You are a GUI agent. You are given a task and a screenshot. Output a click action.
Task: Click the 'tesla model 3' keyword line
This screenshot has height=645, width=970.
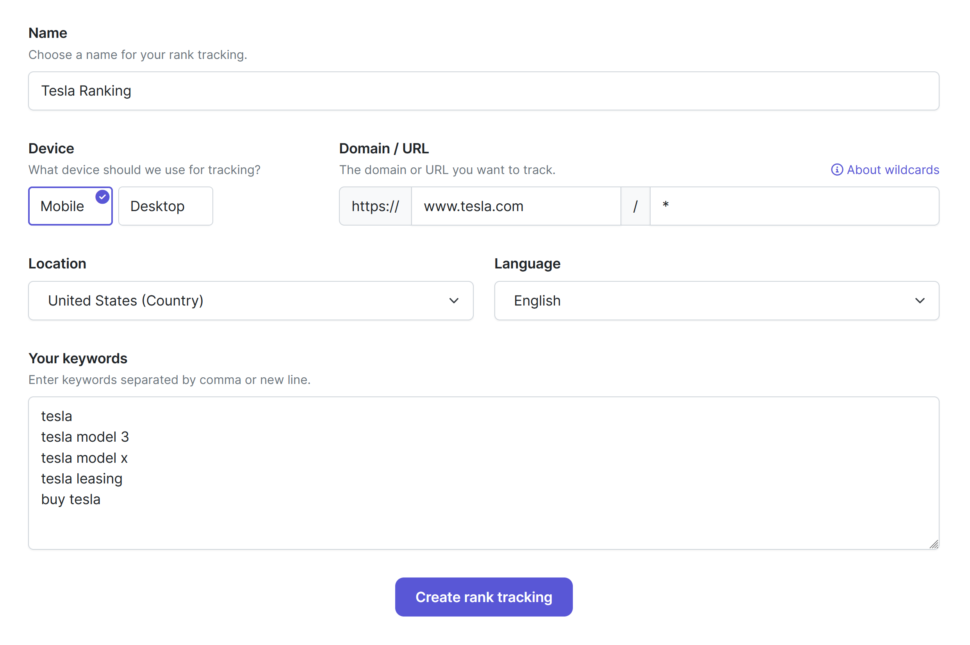coord(85,437)
